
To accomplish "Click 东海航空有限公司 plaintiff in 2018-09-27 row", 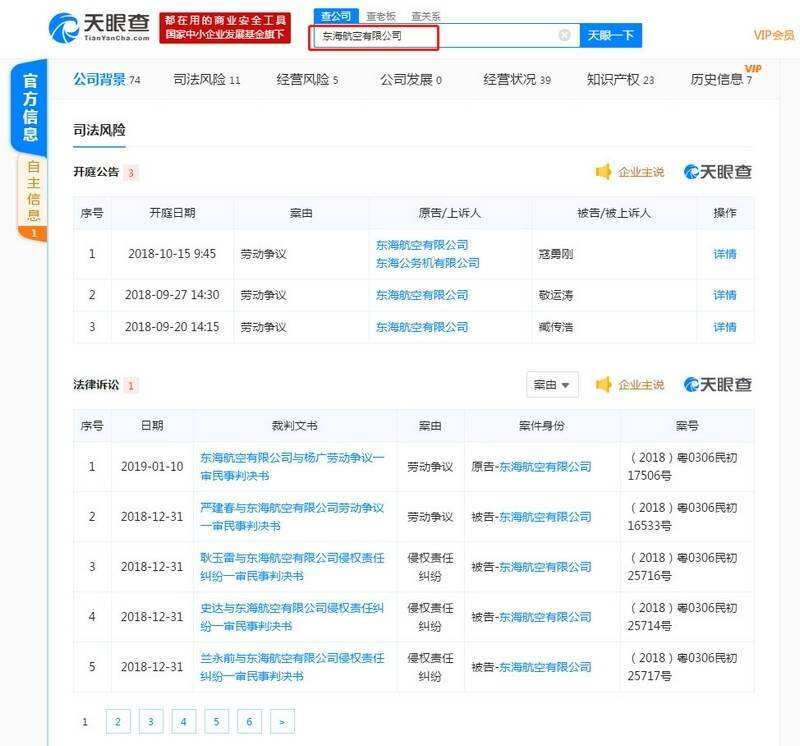I will pos(422,295).
